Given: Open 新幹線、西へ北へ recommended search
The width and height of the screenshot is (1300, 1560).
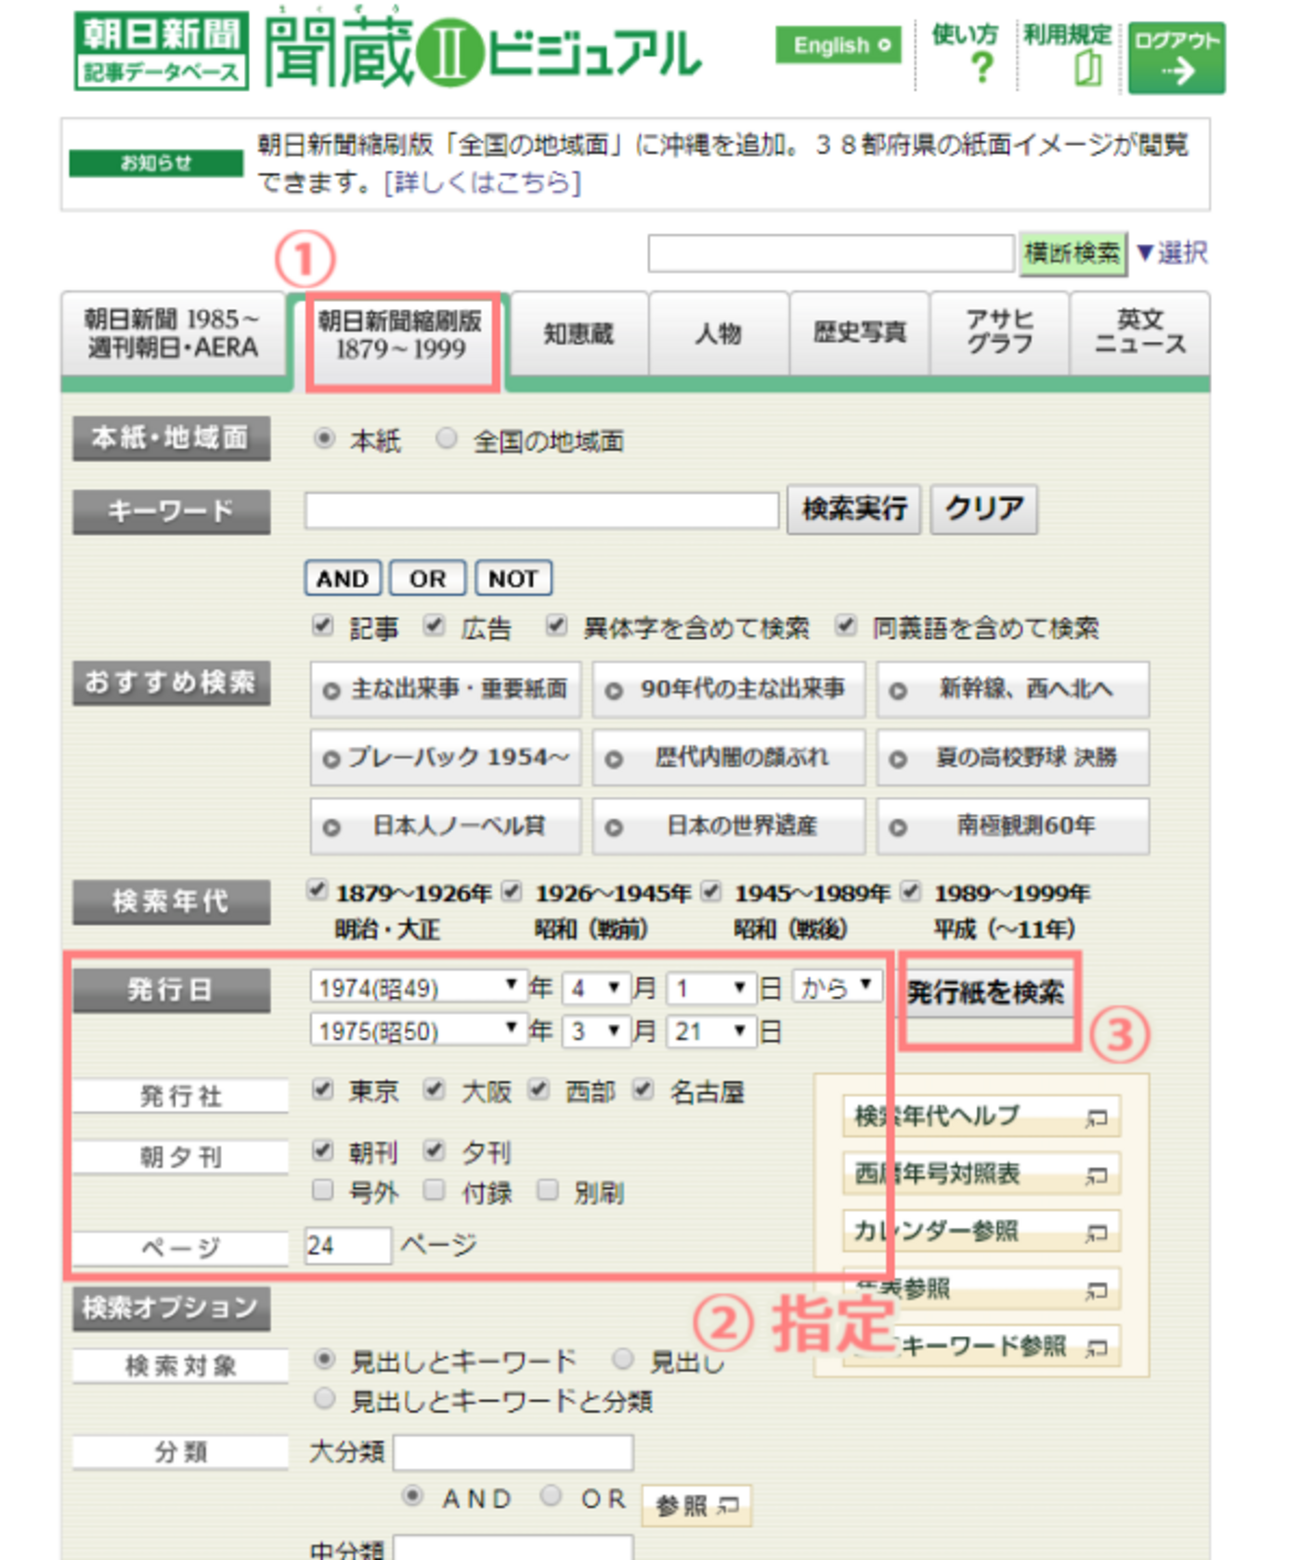Looking at the screenshot, I should pyautogui.click(x=1013, y=689).
